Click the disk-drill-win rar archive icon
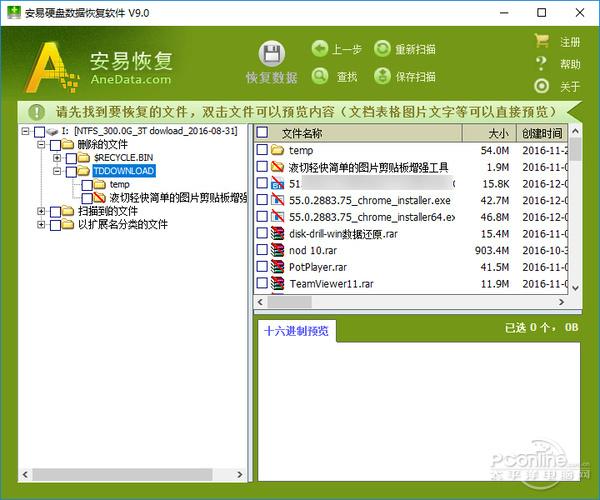The height and width of the screenshot is (500, 600). (x=277, y=233)
